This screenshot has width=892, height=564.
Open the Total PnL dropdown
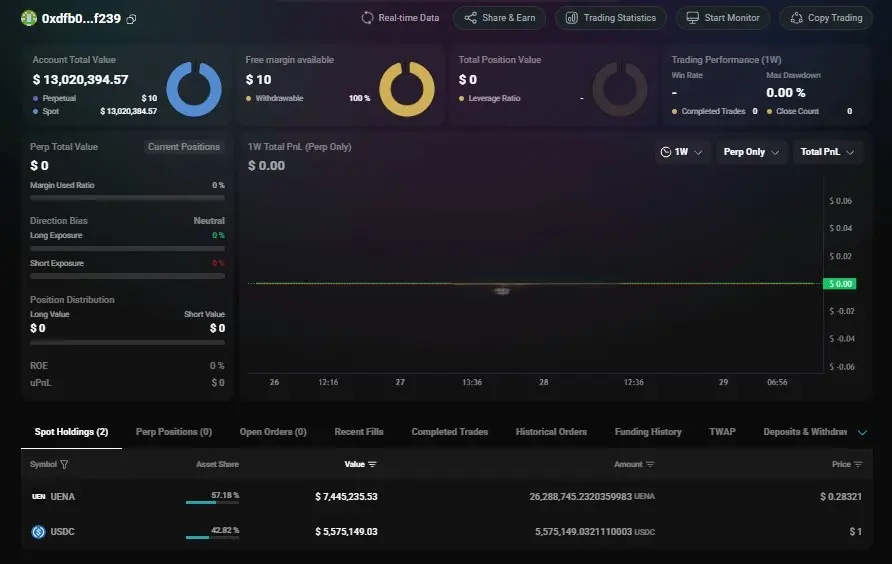(828, 152)
